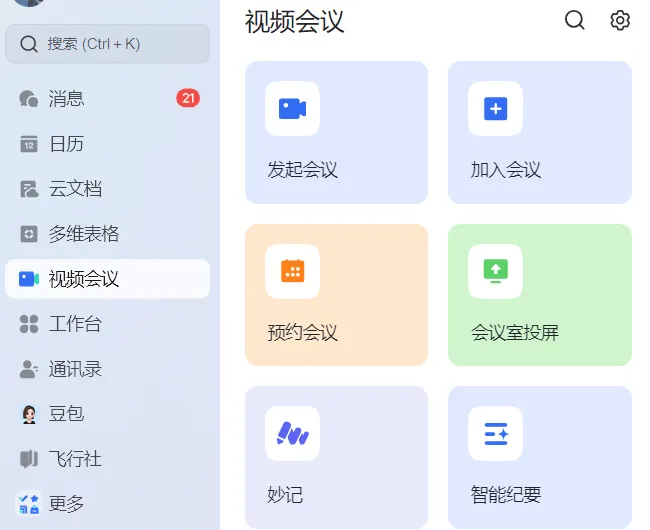This screenshot has width=650, height=530.
Task: Open 更多 more apps in sidebar
Action: (107, 504)
